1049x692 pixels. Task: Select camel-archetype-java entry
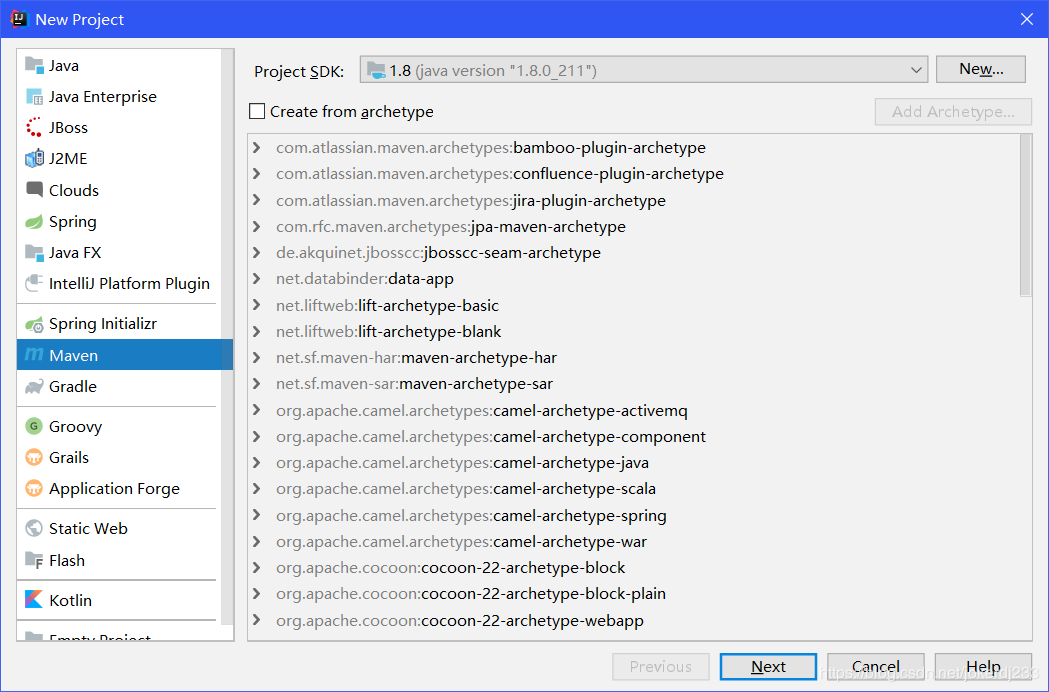click(x=462, y=462)
